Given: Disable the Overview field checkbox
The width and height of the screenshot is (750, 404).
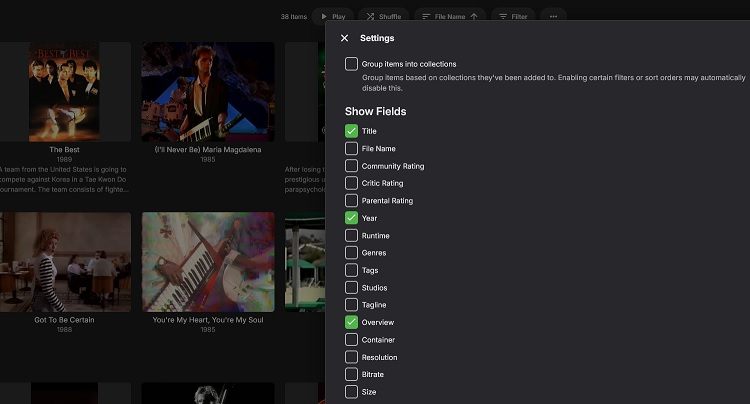Looking at the screenshot, I should pos(351,322).
